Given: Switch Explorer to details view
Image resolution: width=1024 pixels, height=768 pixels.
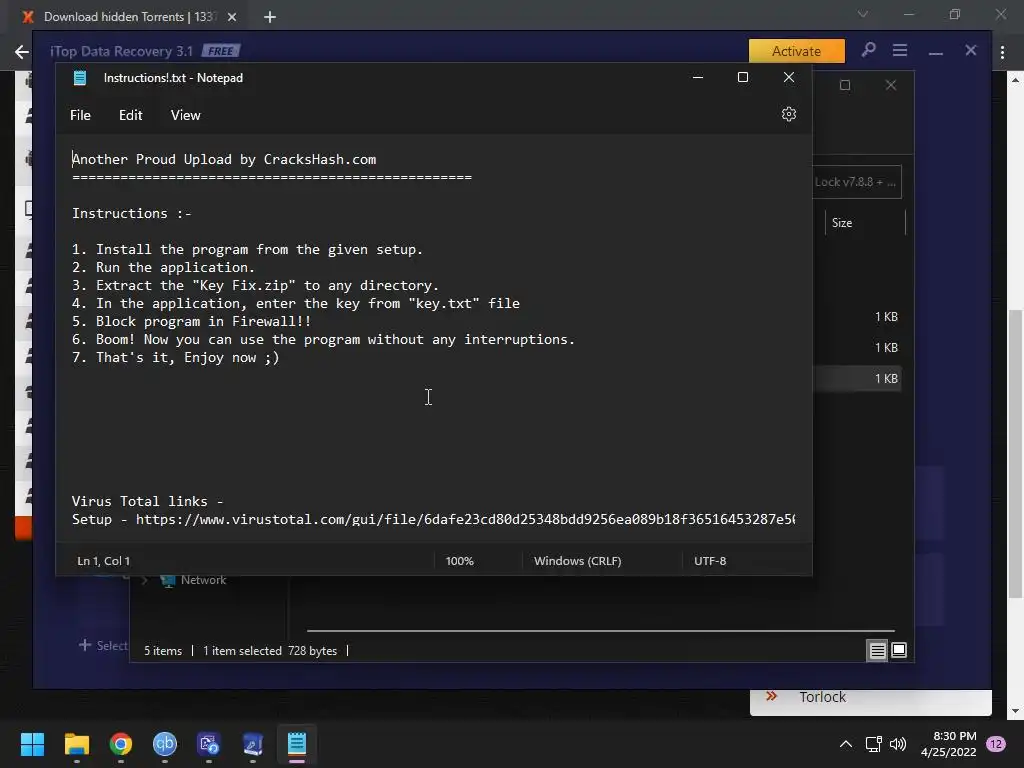Looking at the screenshot, I should click(x=877, y=650).
